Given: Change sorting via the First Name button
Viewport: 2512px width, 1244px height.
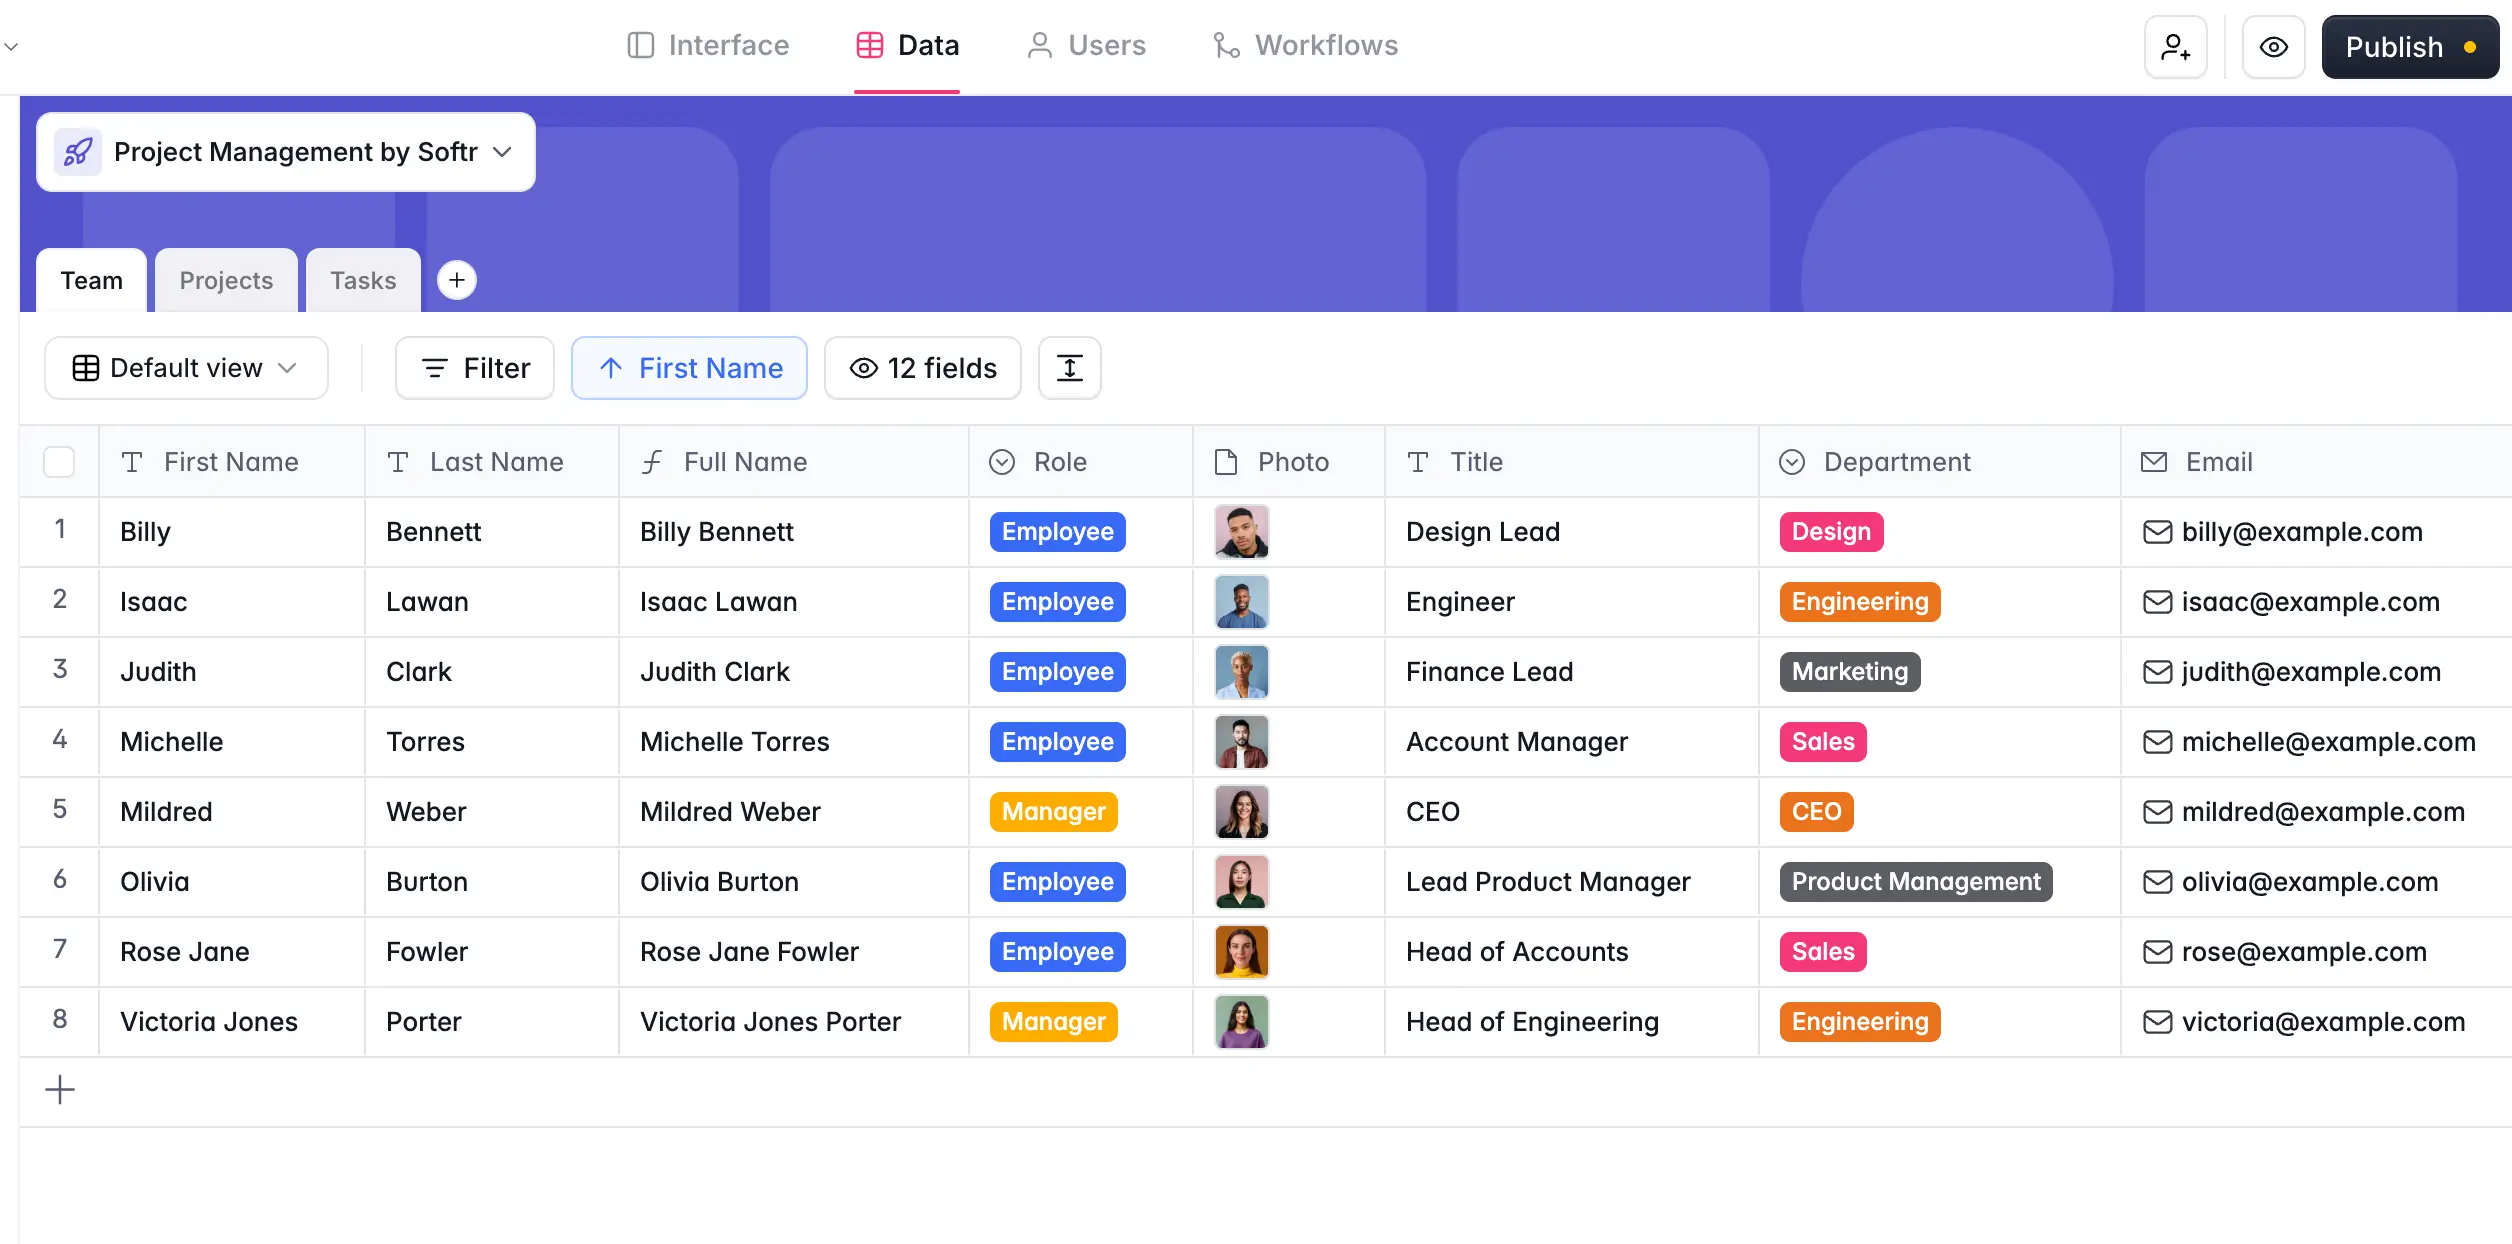Looking at the screenshot, I should [689, 368].
